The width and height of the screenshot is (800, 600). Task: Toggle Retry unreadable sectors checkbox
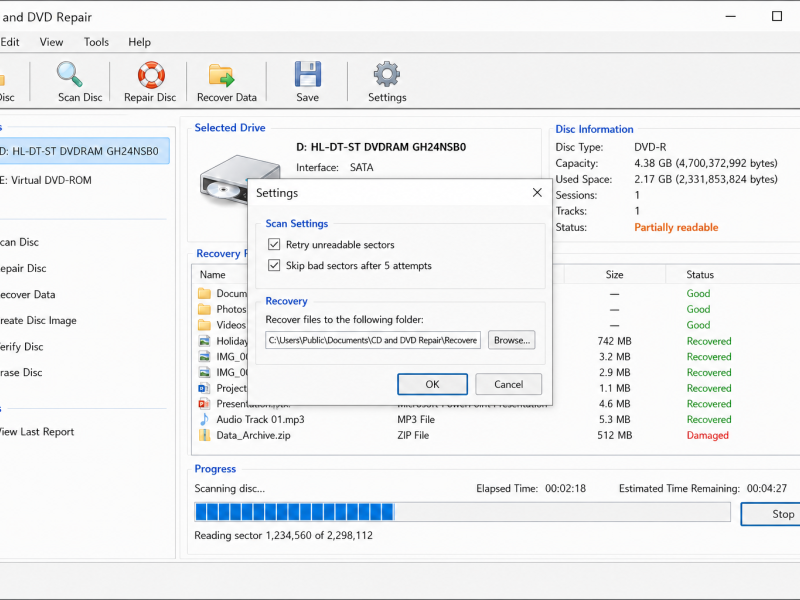[x=274, y=244]
